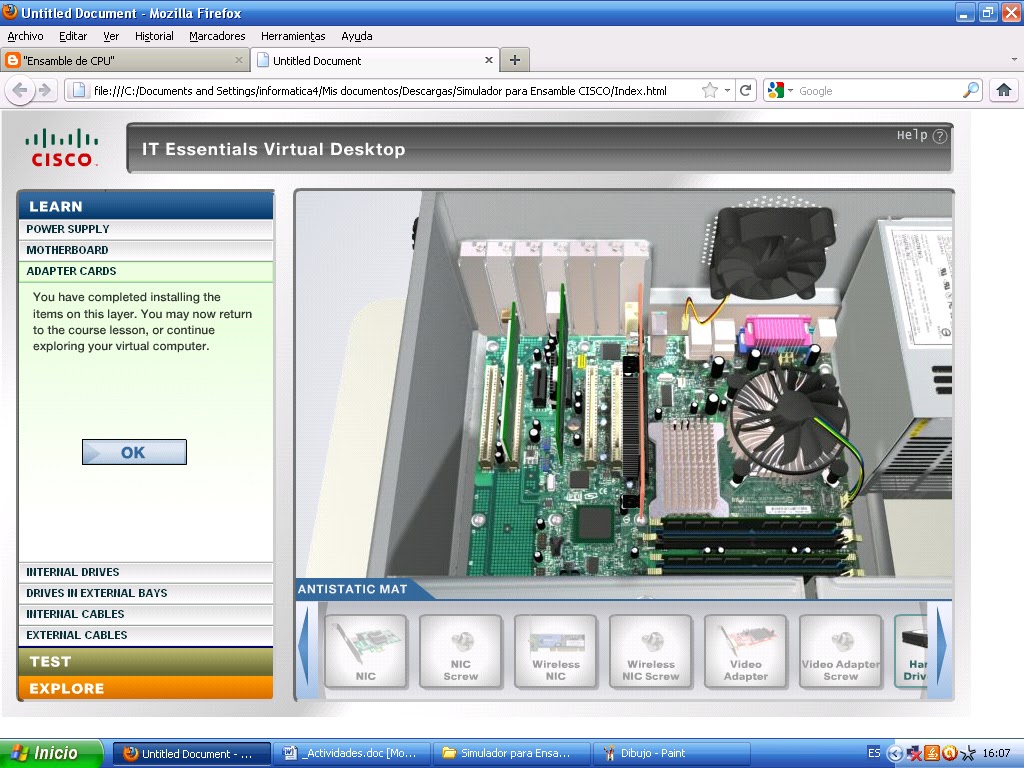This screenshot has width=1024, height=768.
Task: Switch to the Ensamble de CPU tab
Action: (x=120, y=59)
